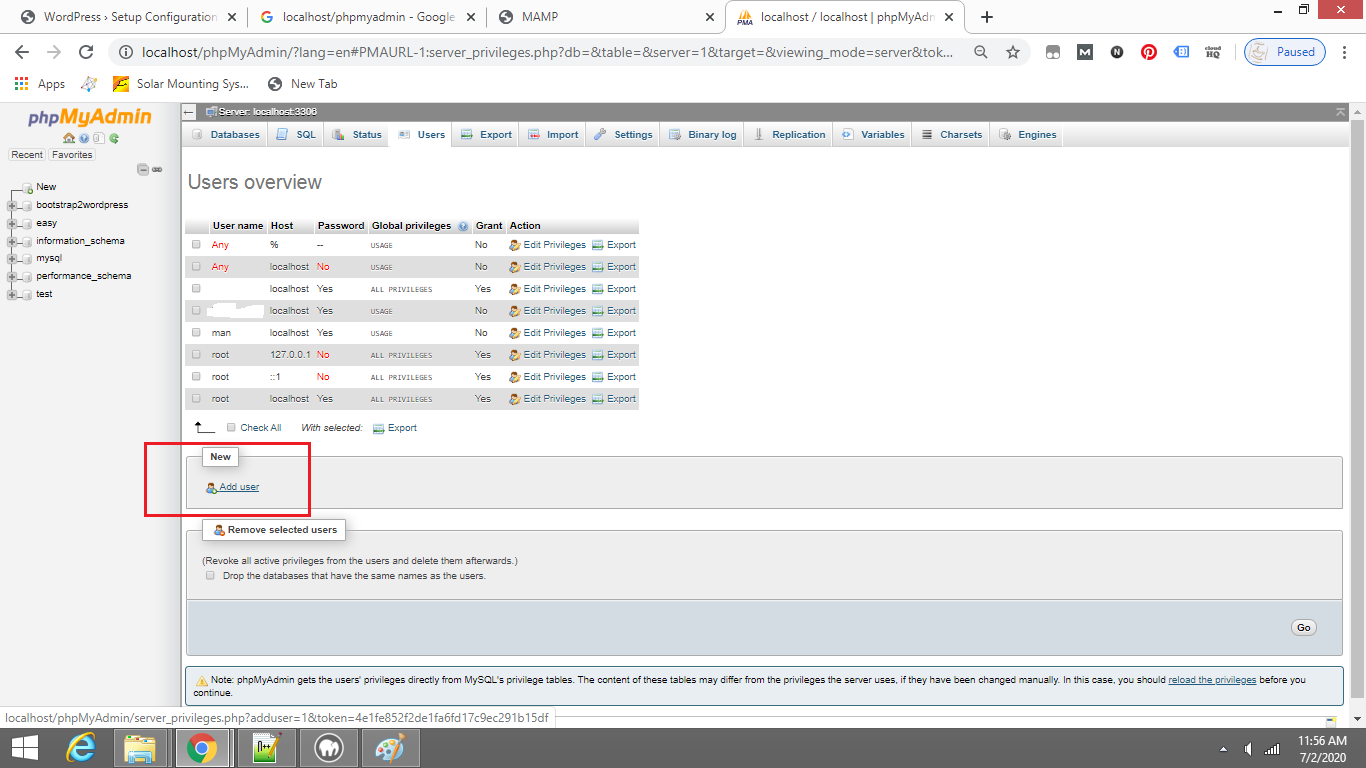Click the Go button
Screen dimensions: 1366x768
click(1303, 628)
